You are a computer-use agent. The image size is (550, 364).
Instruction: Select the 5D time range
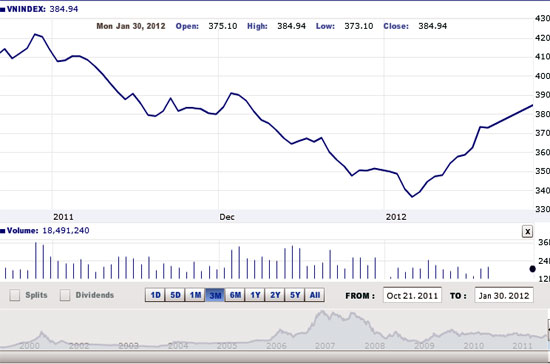[175, 295]
